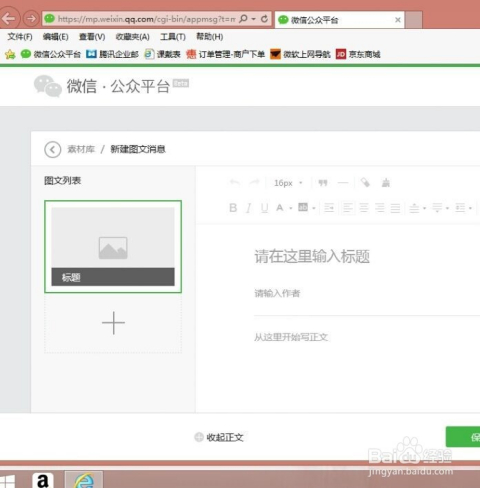Go back using the circled arrow icon
Image resolution: width=480 pixels, height=488 pixels.
[53, 149]
